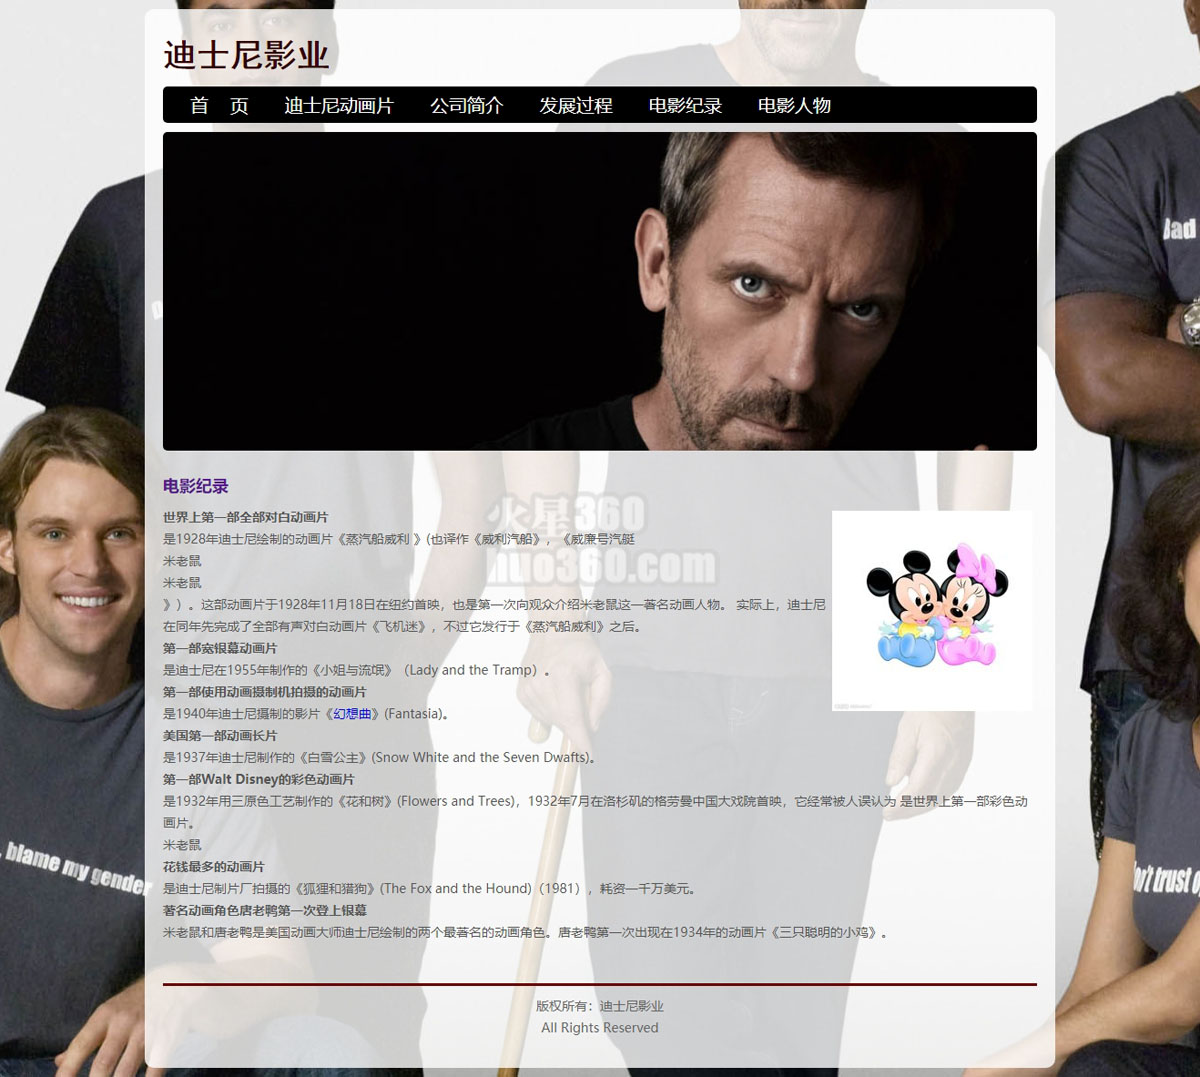Open the 迪士尼动画片 menu item
Image resolution: width=1200 pixels, height=1077 pixels.
[339, 105]
